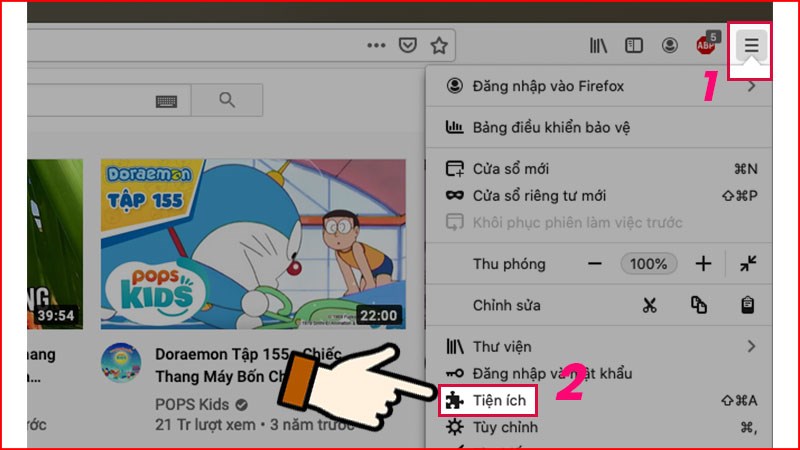Click the POPS Kids channel avatar

pos(121,363)
